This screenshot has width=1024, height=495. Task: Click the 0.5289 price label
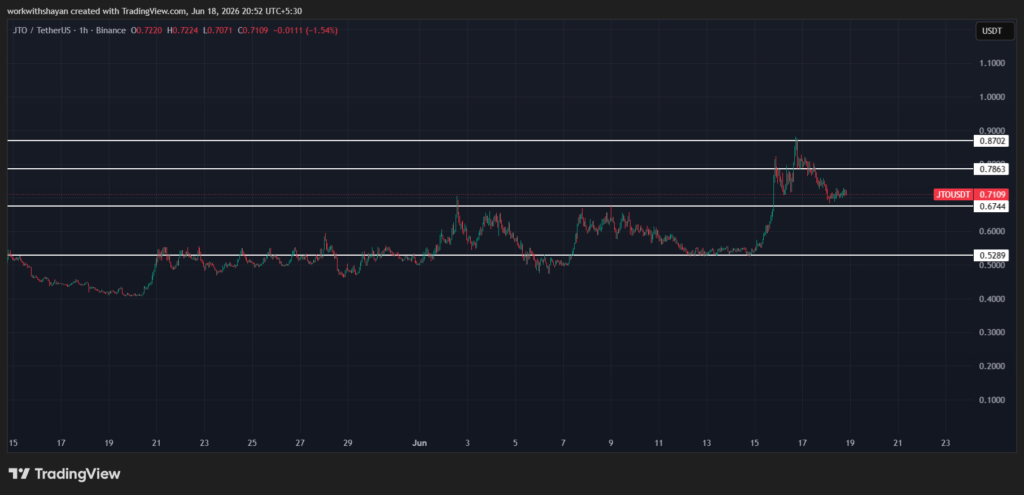pyautogui.click(x=991, y=255)
